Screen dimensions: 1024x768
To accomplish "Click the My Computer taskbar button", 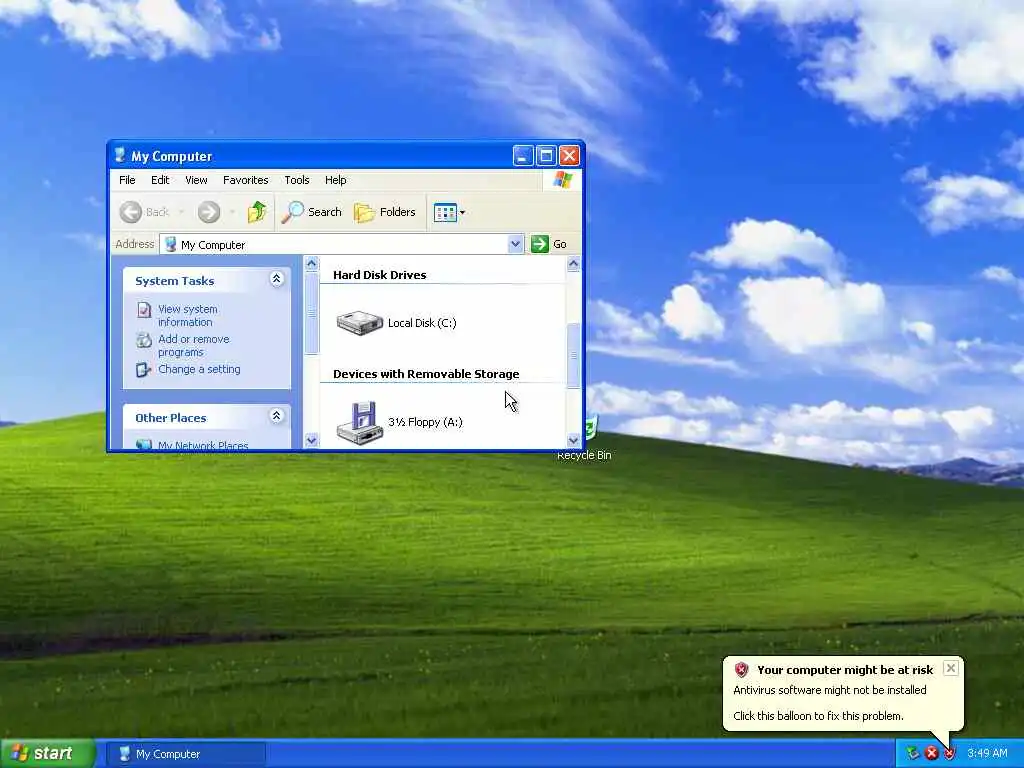I will pos(185,754).
